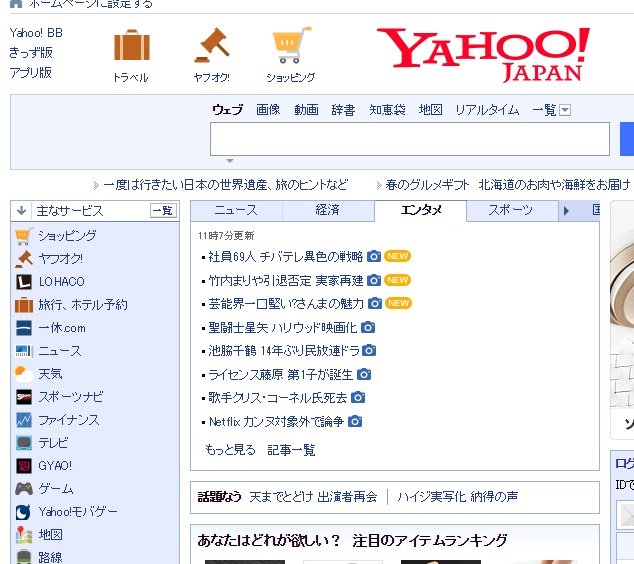Screen dimensions: 634x564
Task: Open the Shopping cart icon at top
Action: point(292,45)
